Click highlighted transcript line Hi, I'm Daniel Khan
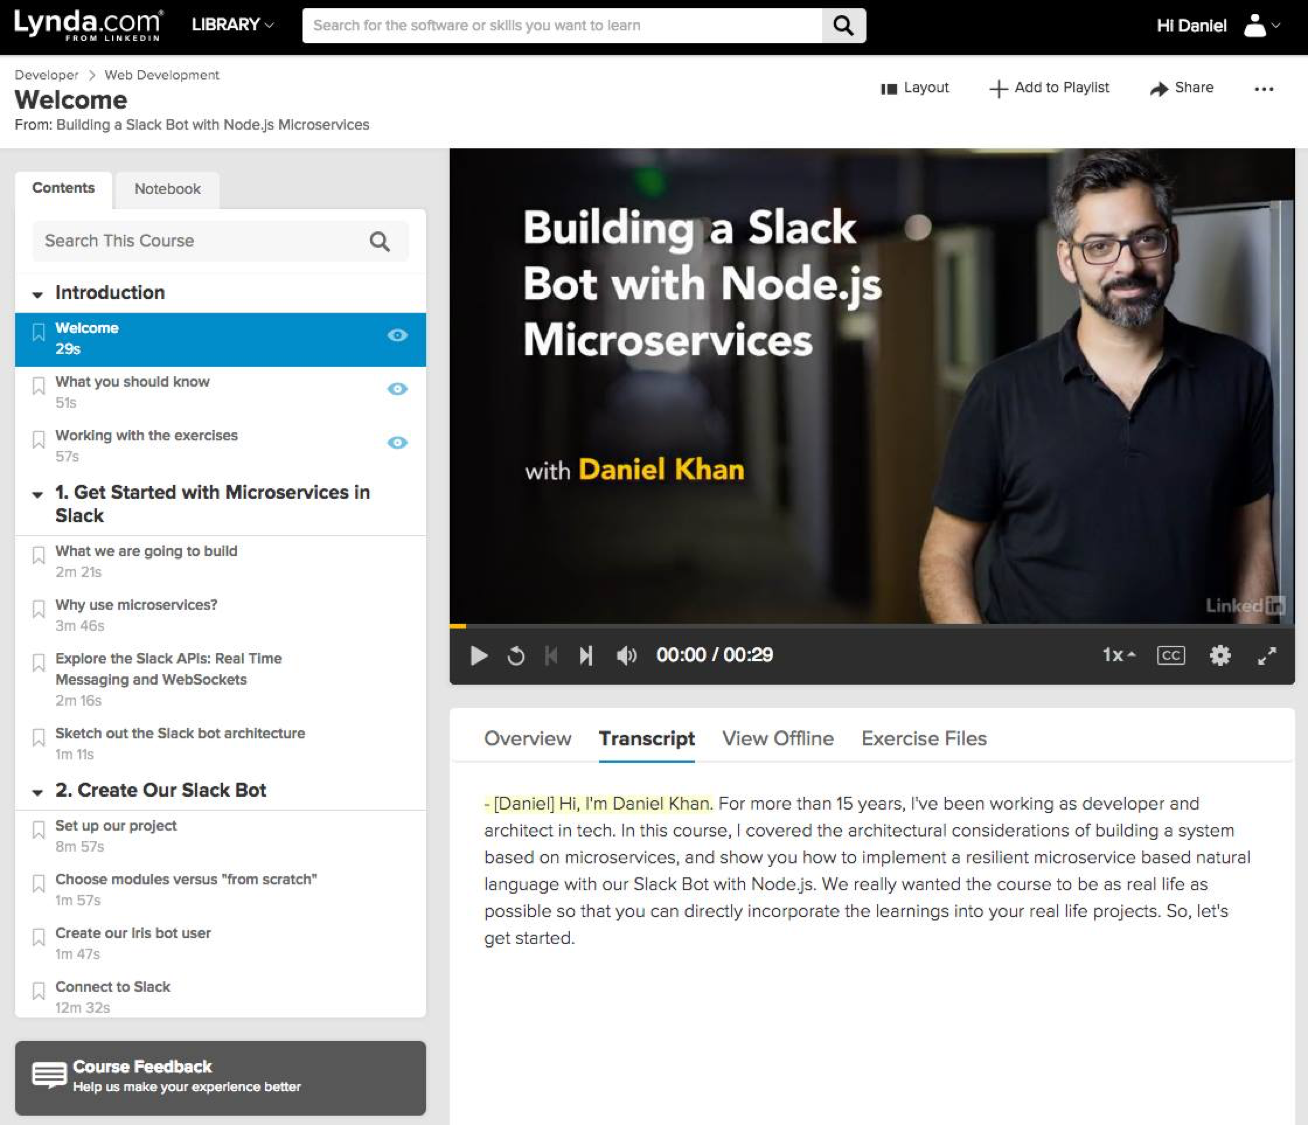1308x1125 pixels. click(x=598, y=804)
